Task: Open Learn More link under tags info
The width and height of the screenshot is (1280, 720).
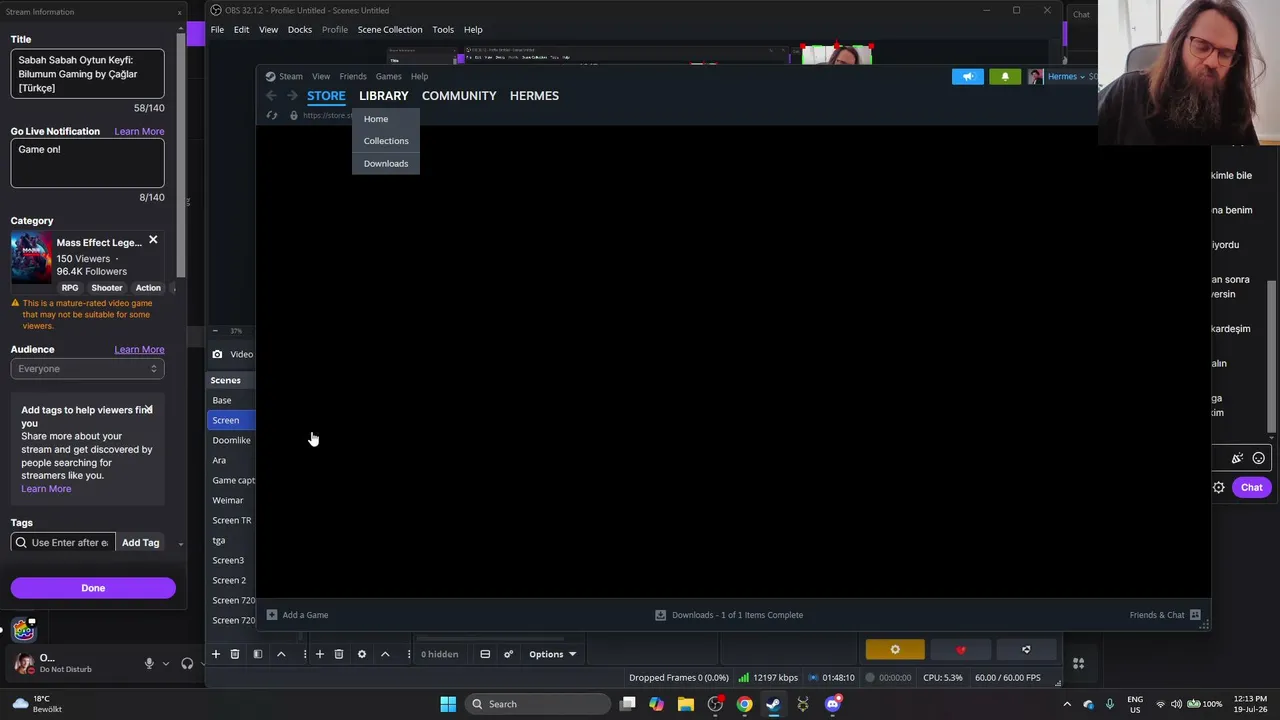Action: pyautogui.click(x=46, y=489)
